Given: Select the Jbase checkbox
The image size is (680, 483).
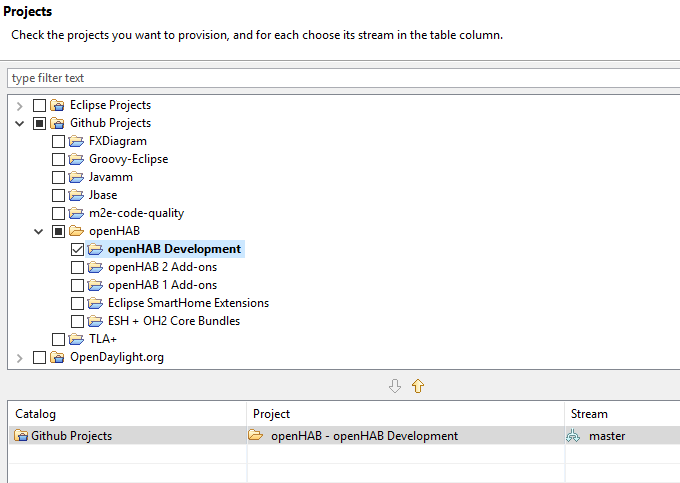Looking at the screenshot, I should tap(58, 196).
